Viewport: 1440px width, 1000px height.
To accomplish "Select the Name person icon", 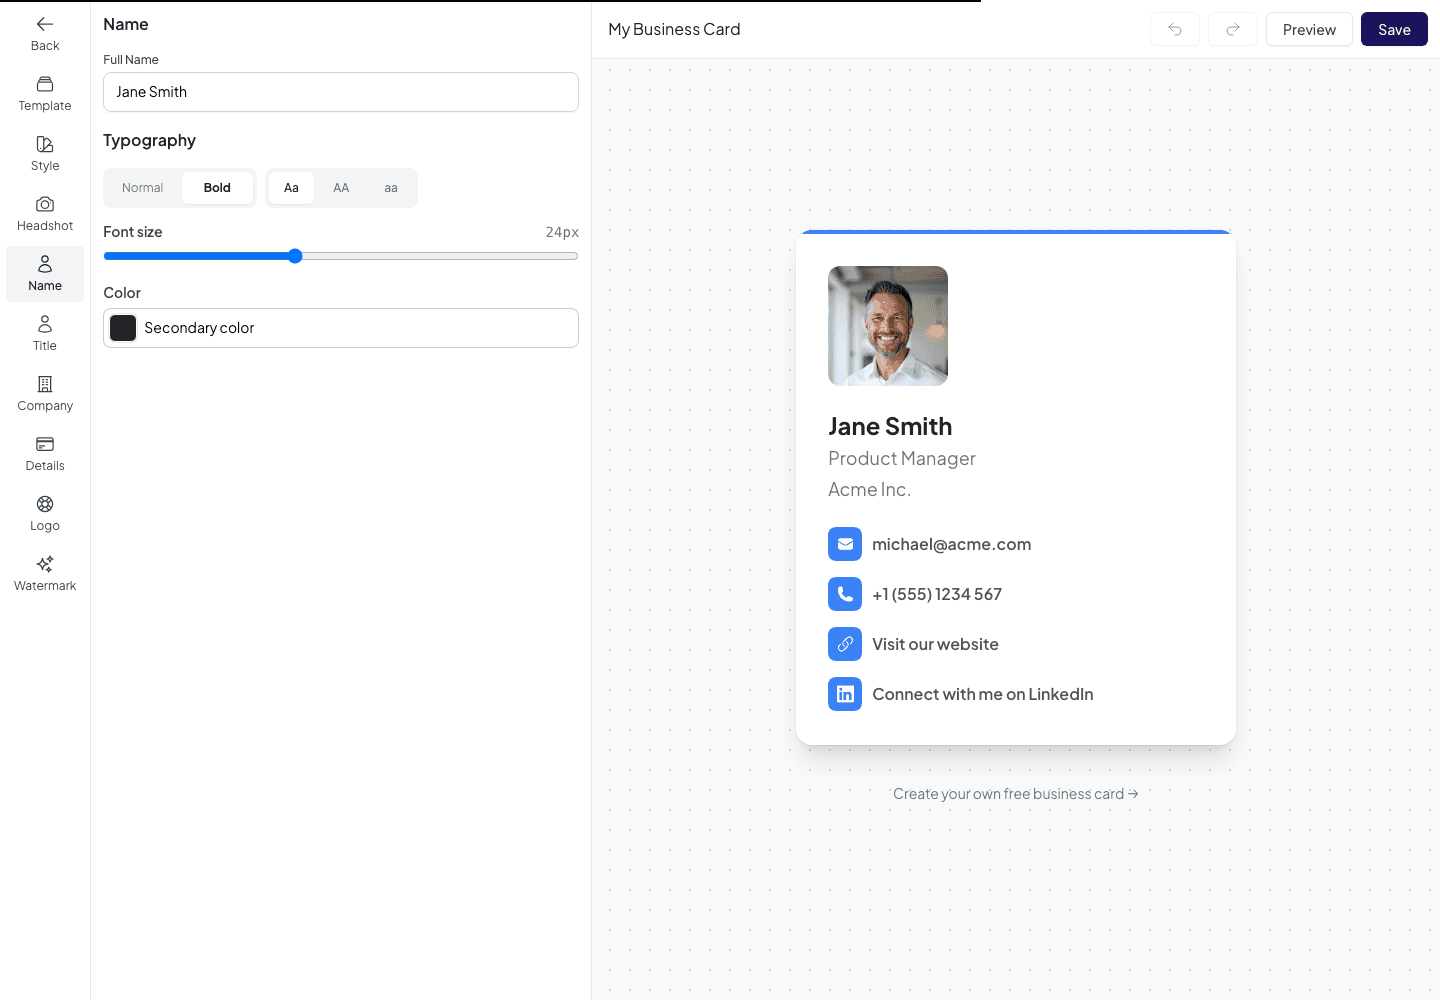I will tap(45, 264).
